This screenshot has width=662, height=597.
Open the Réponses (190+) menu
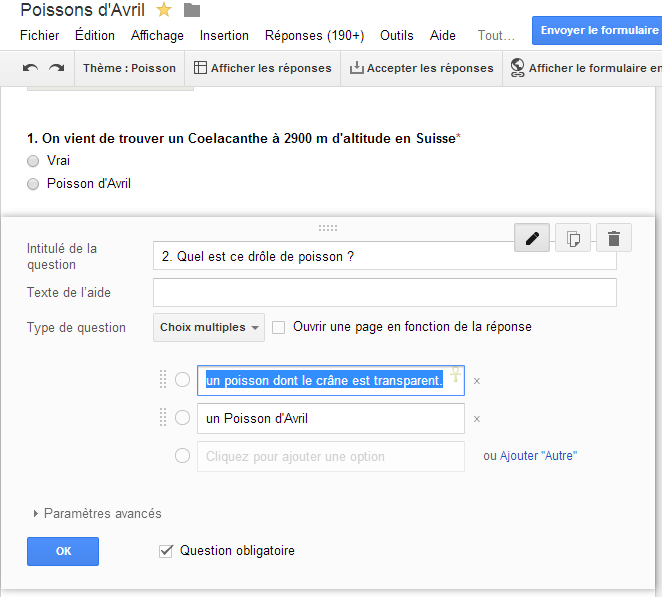(x=315, y=35)
